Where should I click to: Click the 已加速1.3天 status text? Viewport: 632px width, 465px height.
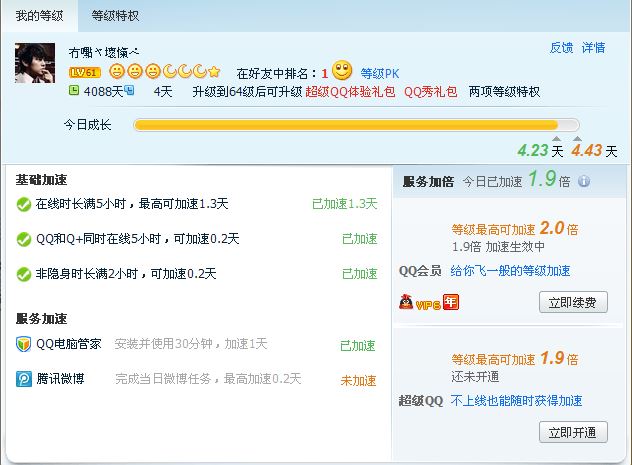coord(345,204)
